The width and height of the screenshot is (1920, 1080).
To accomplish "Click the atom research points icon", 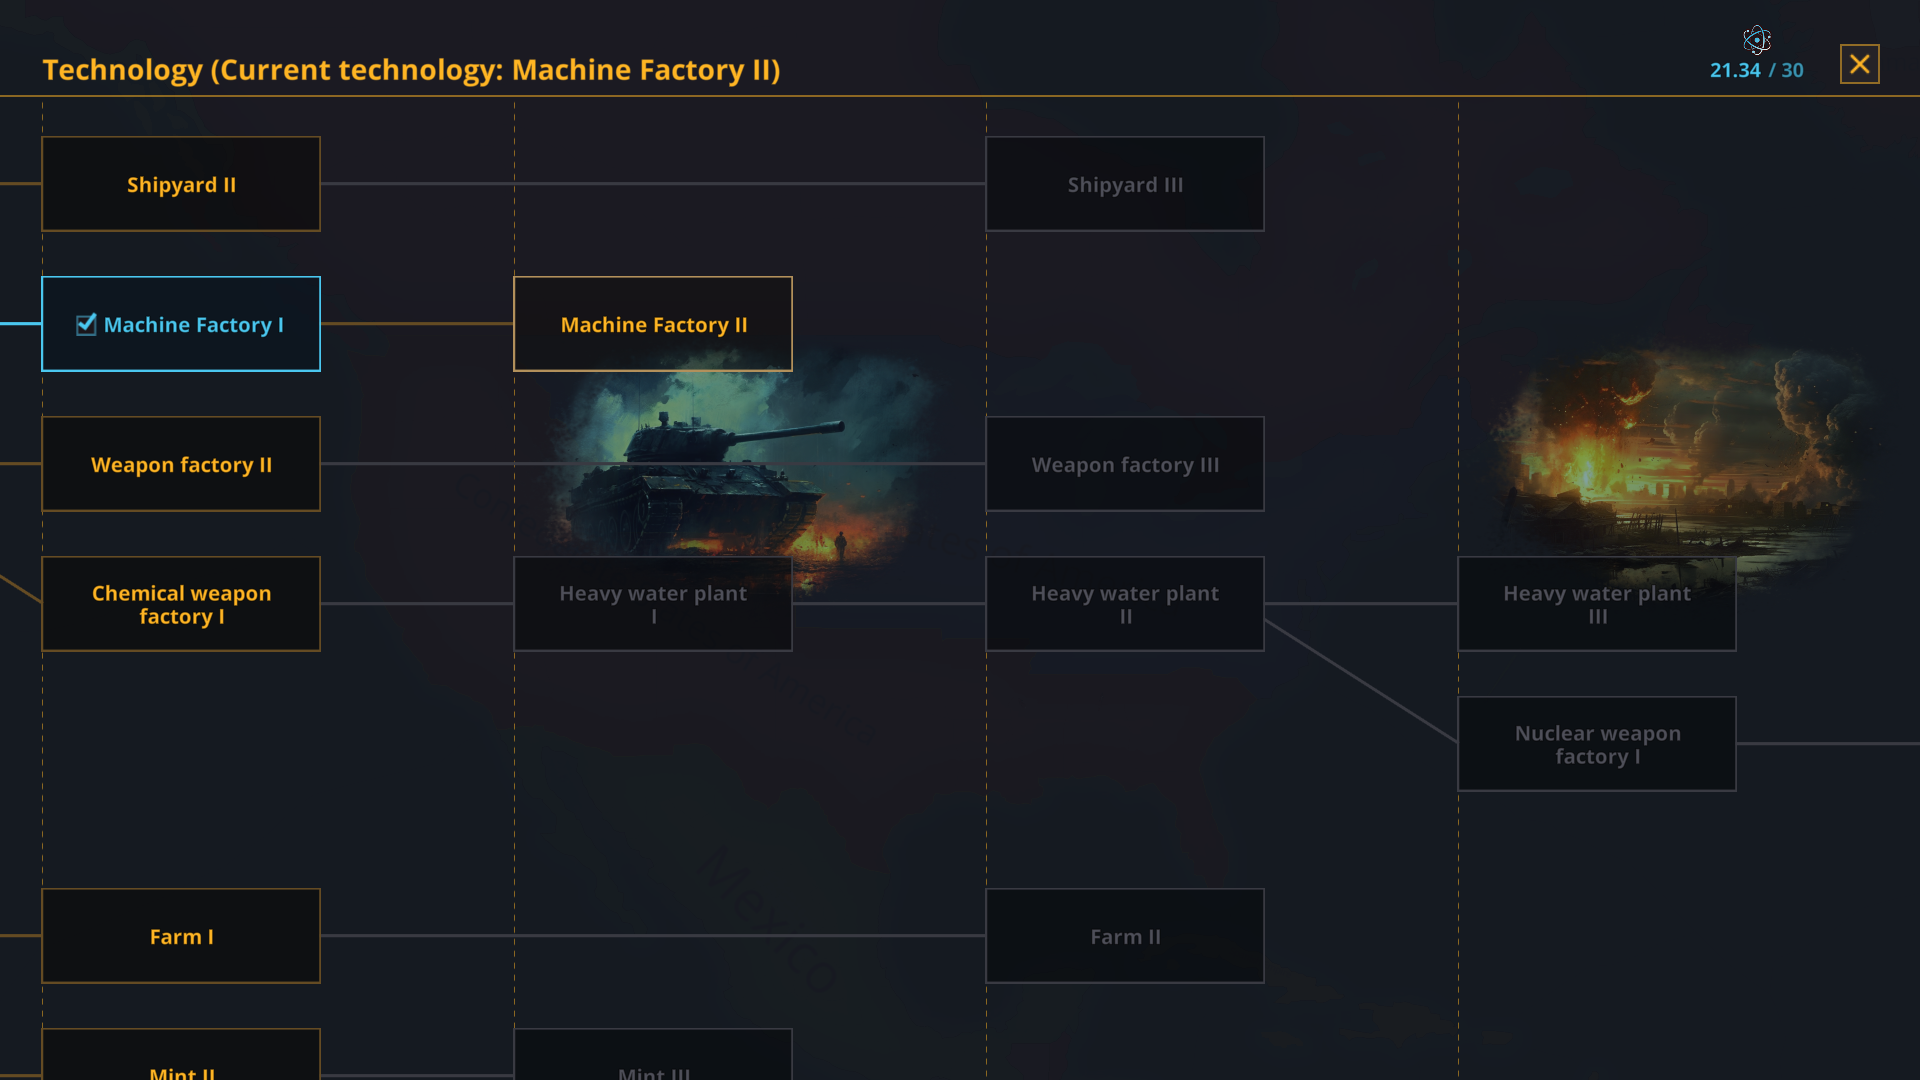I will tap(1757, 40).
